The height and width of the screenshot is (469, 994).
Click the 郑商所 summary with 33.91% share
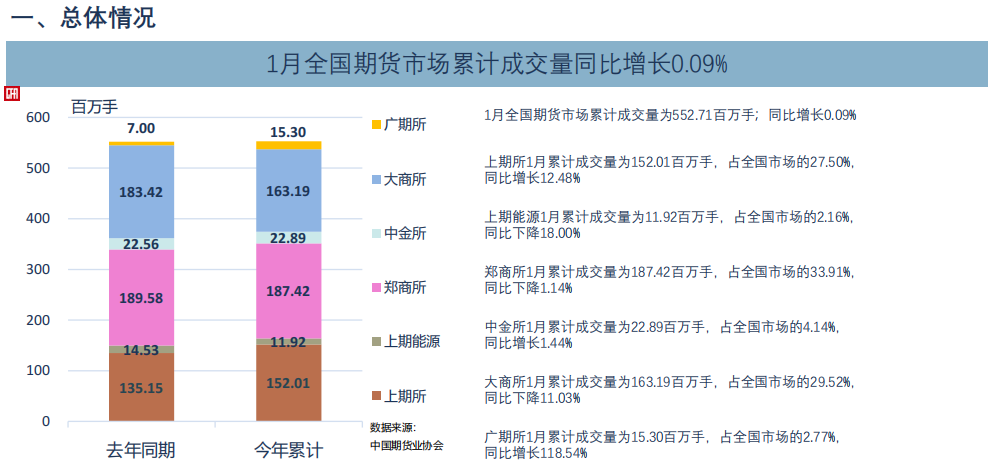click(x=669, y=280)
